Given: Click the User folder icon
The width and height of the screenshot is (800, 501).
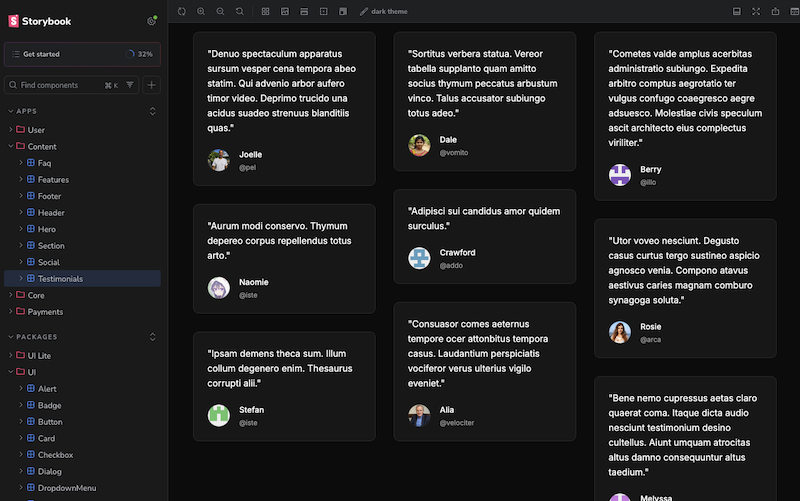Looking at the screenshot, I should (x=20, y=130).
